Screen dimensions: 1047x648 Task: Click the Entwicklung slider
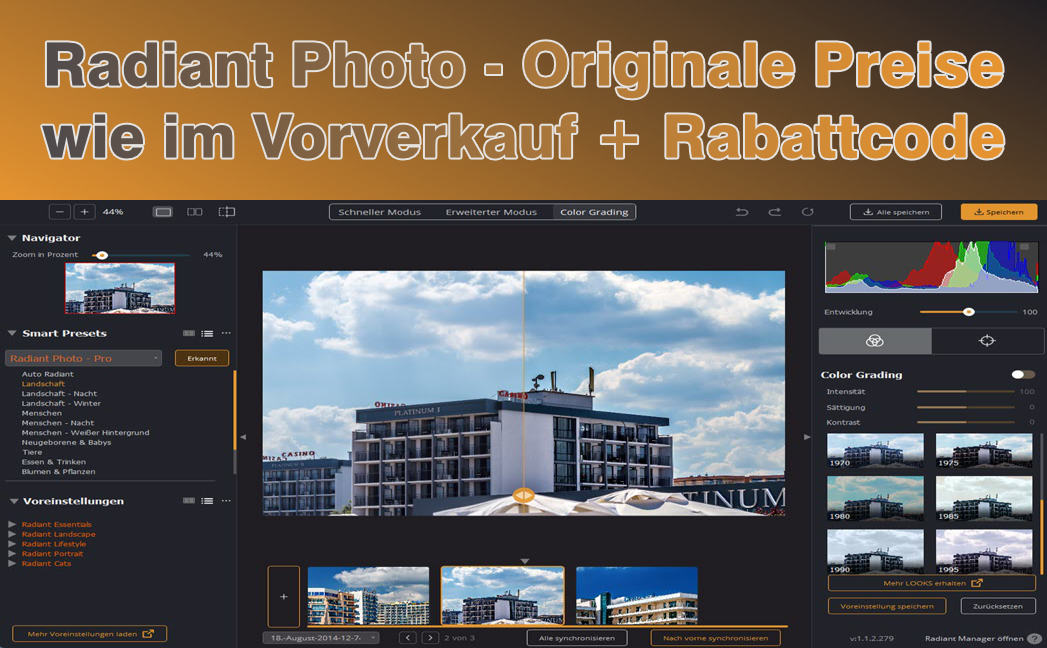[968, 312]
